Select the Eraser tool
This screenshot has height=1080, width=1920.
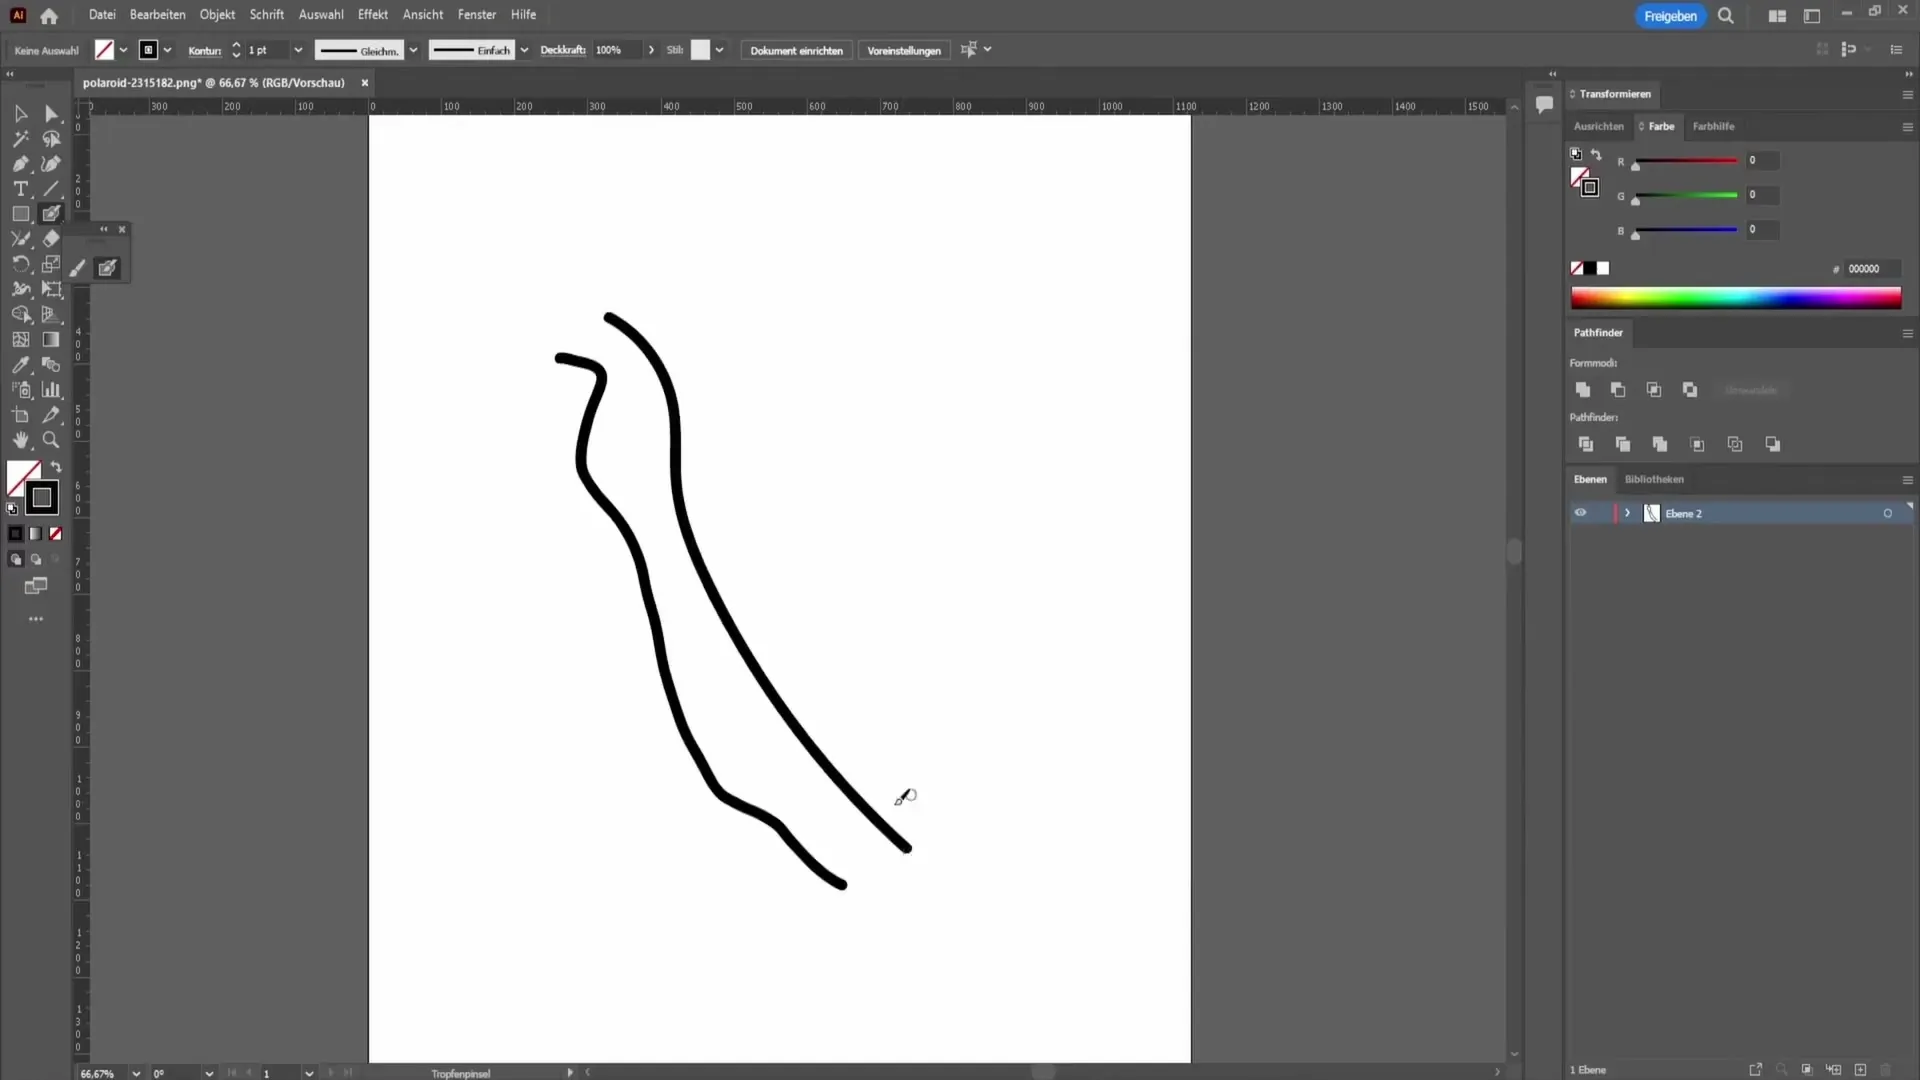pos(51,239)
